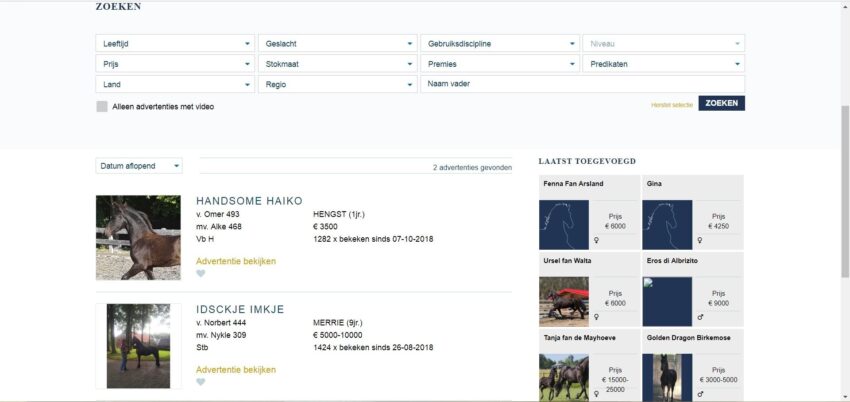Click the 'Herstel selectie' reset link
The width and height of the screenshot is (850, 402).
tap(671, 104)
